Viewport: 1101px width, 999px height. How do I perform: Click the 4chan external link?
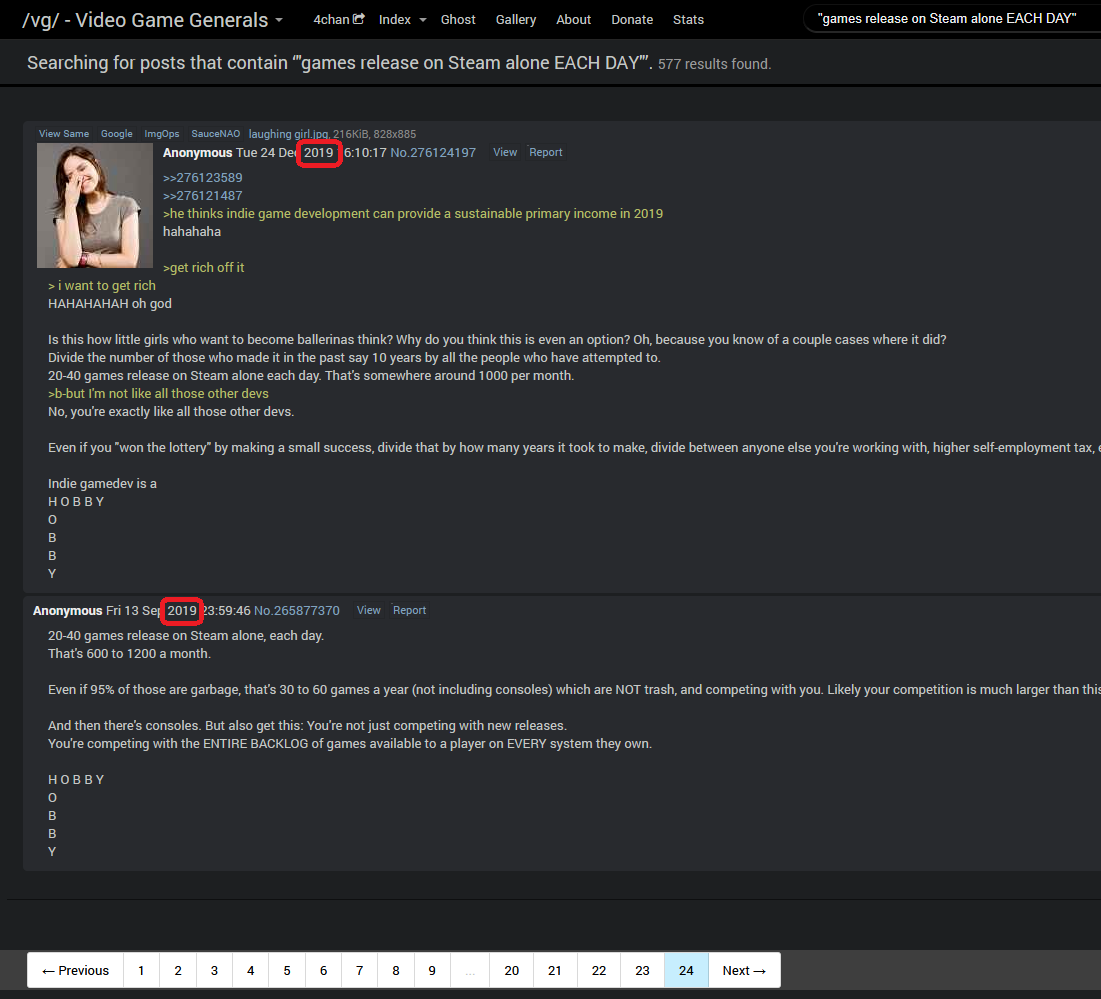[338, 20]
